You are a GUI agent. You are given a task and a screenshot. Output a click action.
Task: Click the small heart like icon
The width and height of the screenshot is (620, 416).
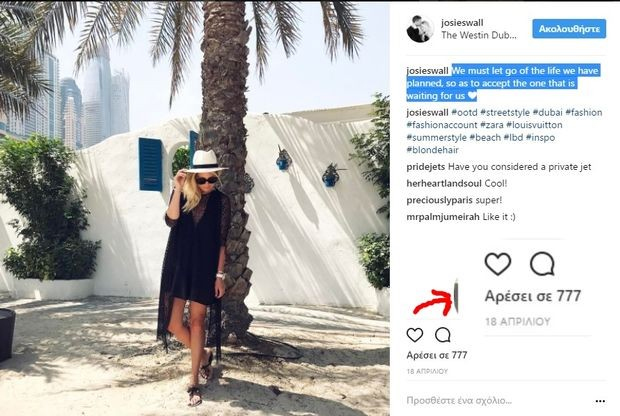pos(414,335)
